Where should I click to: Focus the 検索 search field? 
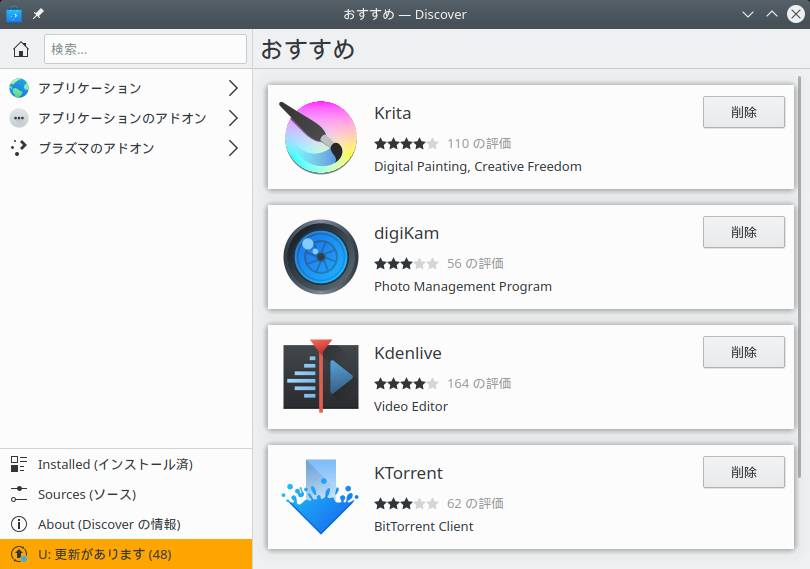145,49
